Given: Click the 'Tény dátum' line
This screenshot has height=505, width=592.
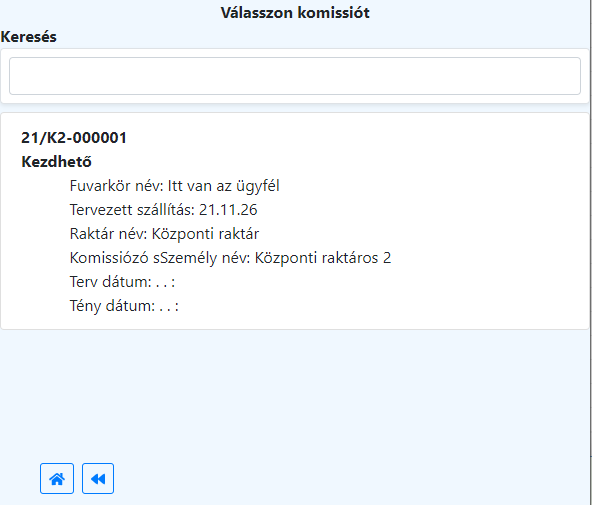Looking at the screenshot, I should pyautogui.click(x=124, y=306).
